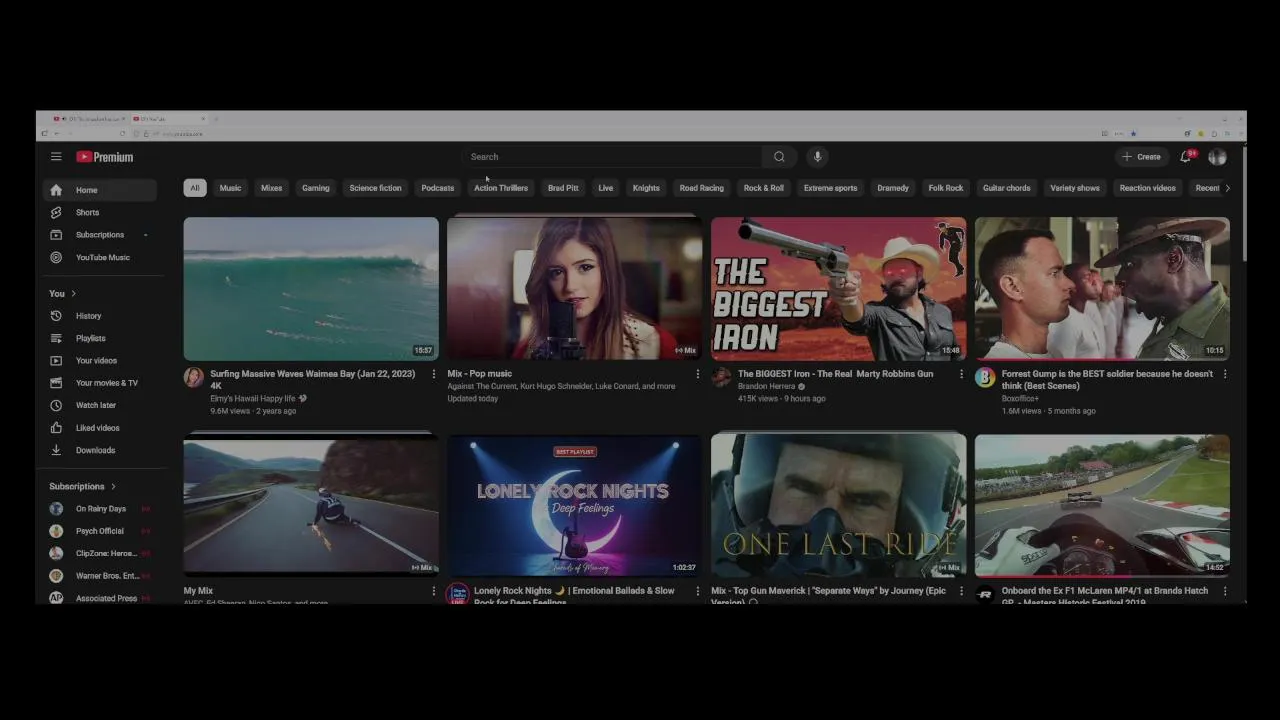This screenshot has width=1280, height=720.
Task: Open Your videos
Action: pyautogui.click(x=100, y=360)
